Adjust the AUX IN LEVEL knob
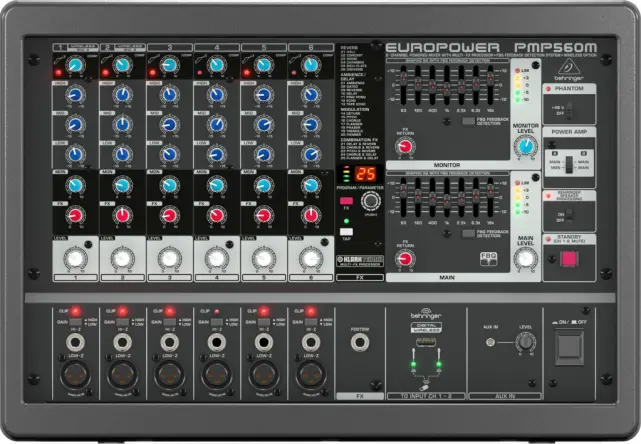 [x=525, y=342]
